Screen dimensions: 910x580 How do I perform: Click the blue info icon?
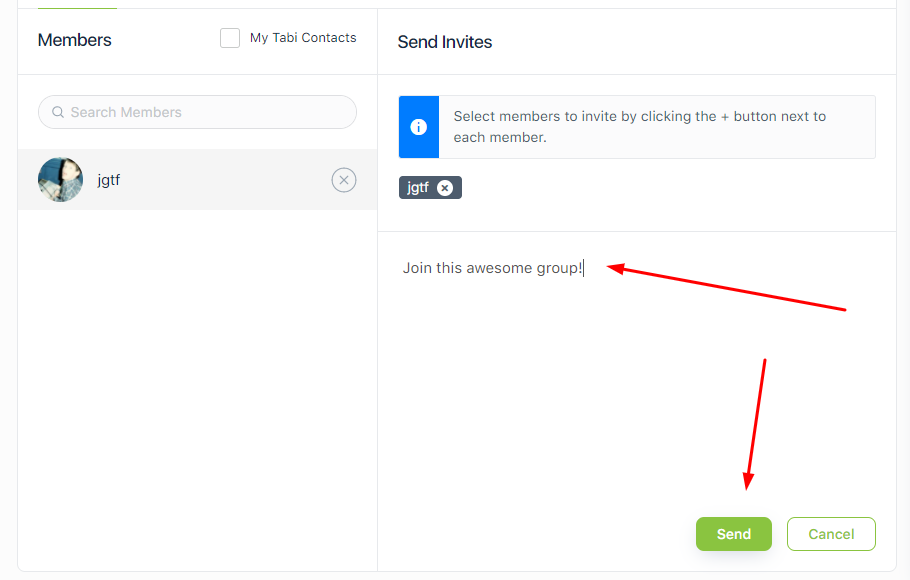pos(418,127)
